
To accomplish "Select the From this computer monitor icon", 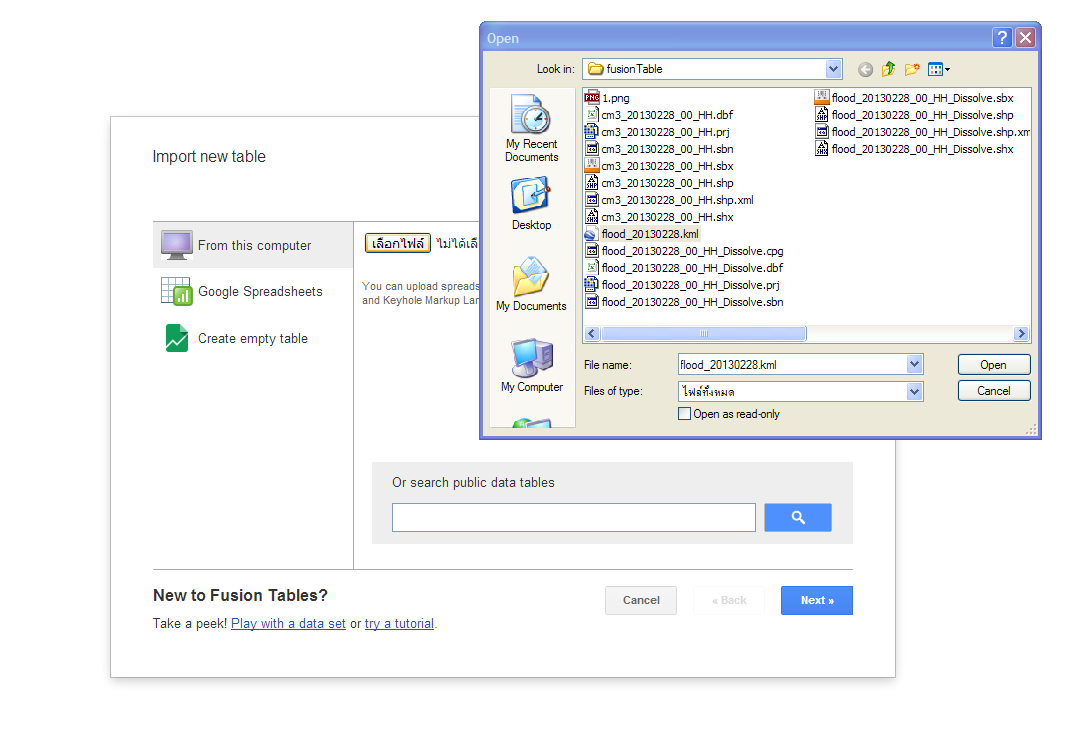I will point(176,245).
